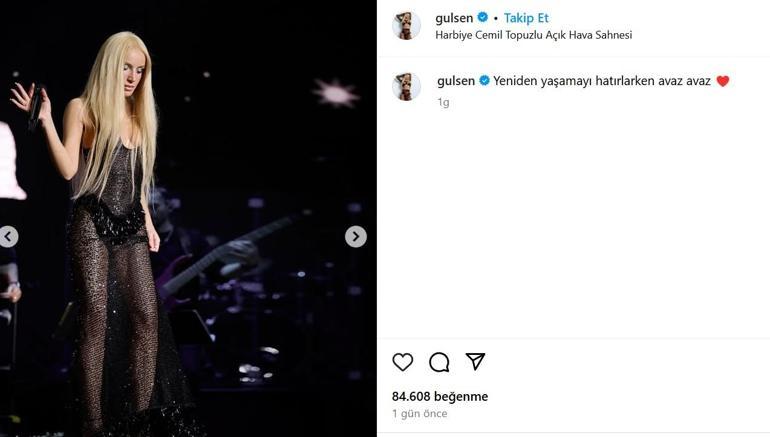Open comments using the speech bubble icon
770x437 pixels.
pos(439,362)
